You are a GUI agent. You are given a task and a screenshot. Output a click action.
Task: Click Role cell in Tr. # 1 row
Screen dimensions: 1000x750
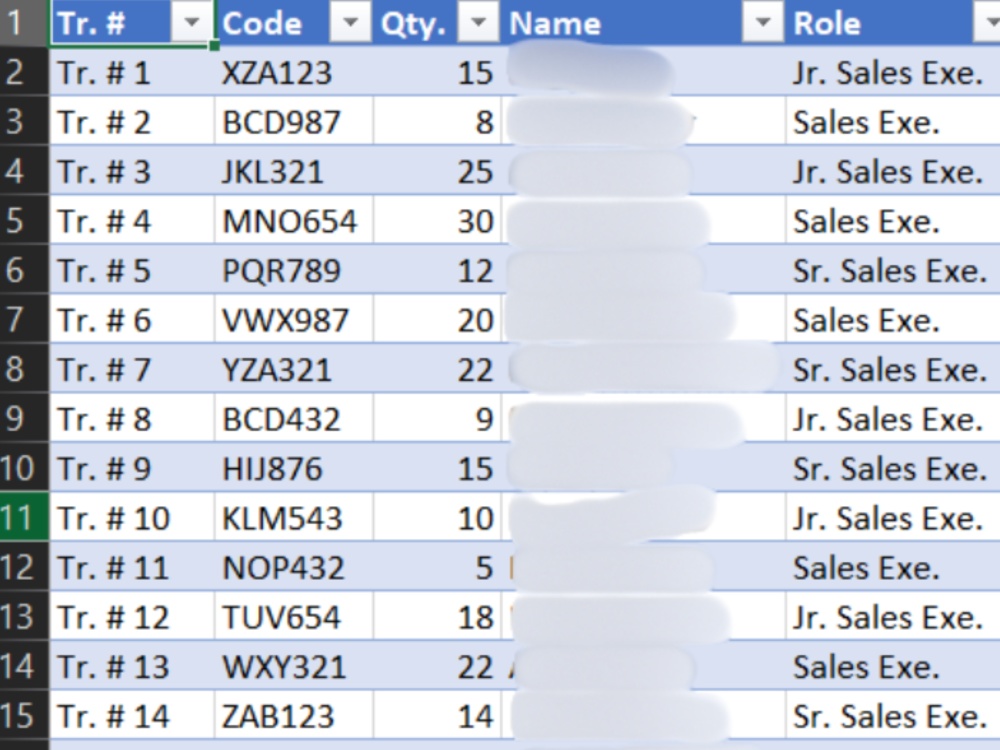point(893,72)
